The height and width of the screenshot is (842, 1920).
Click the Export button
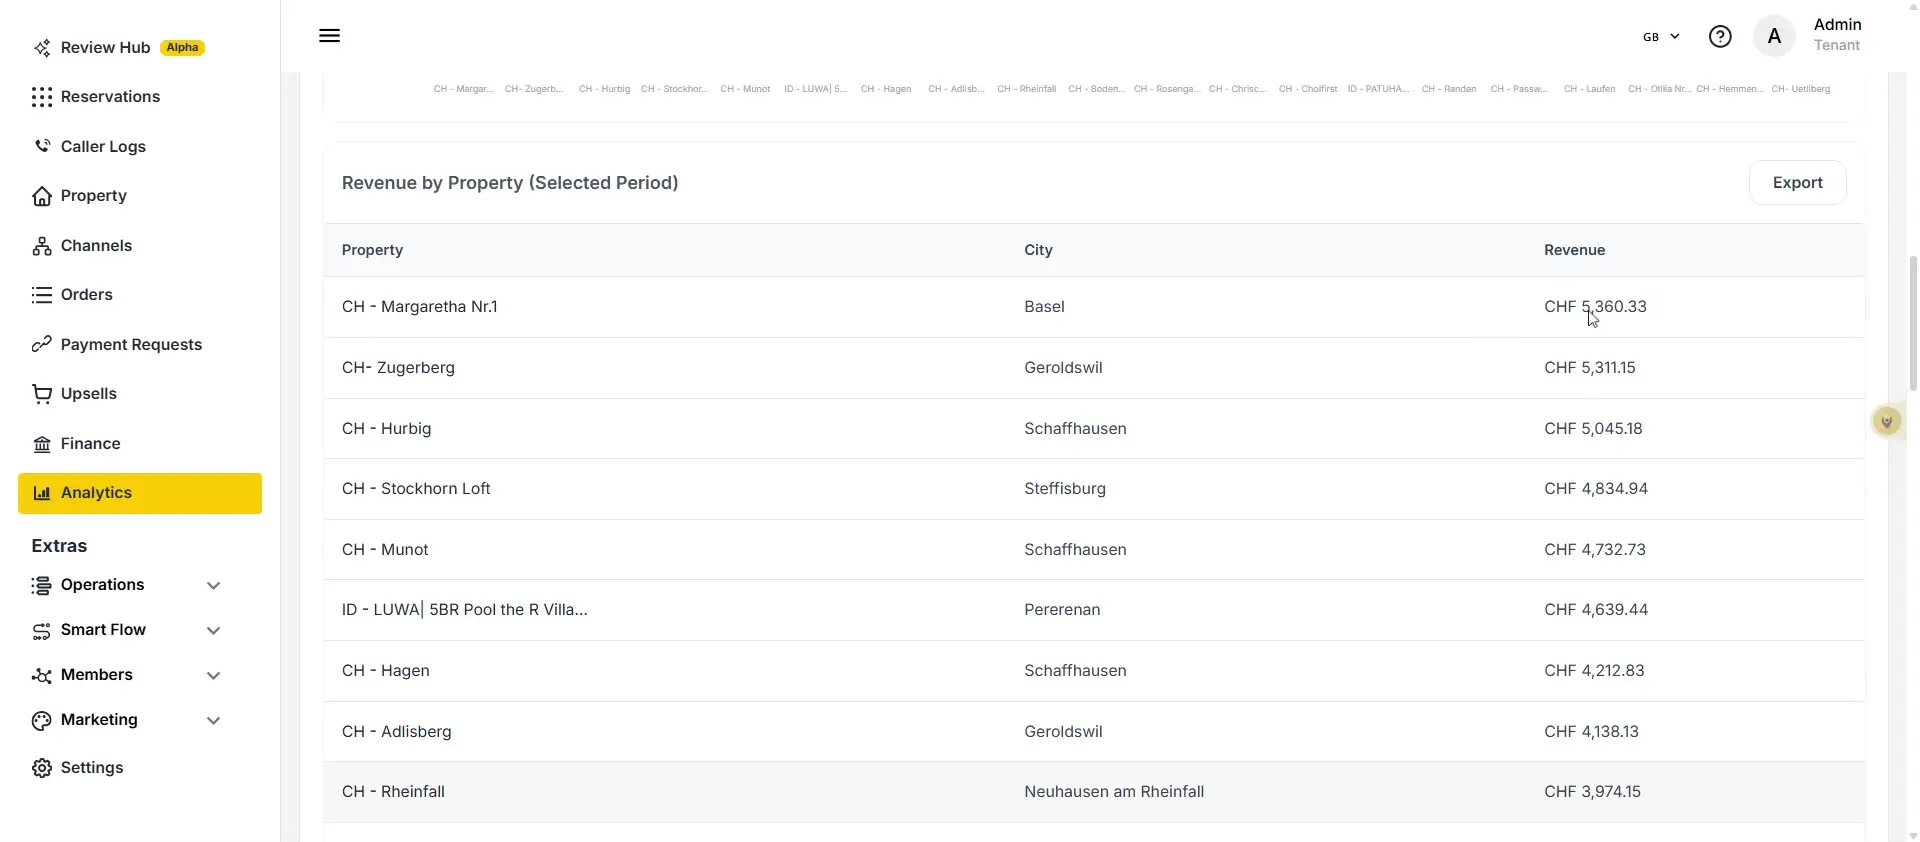click(x=1797, y=183)
